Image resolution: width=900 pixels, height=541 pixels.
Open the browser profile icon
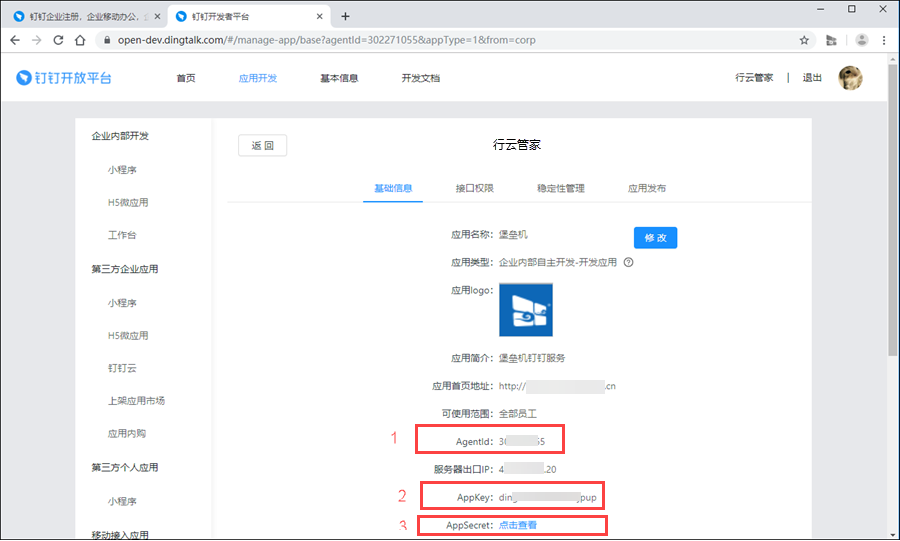coord(862,40)
